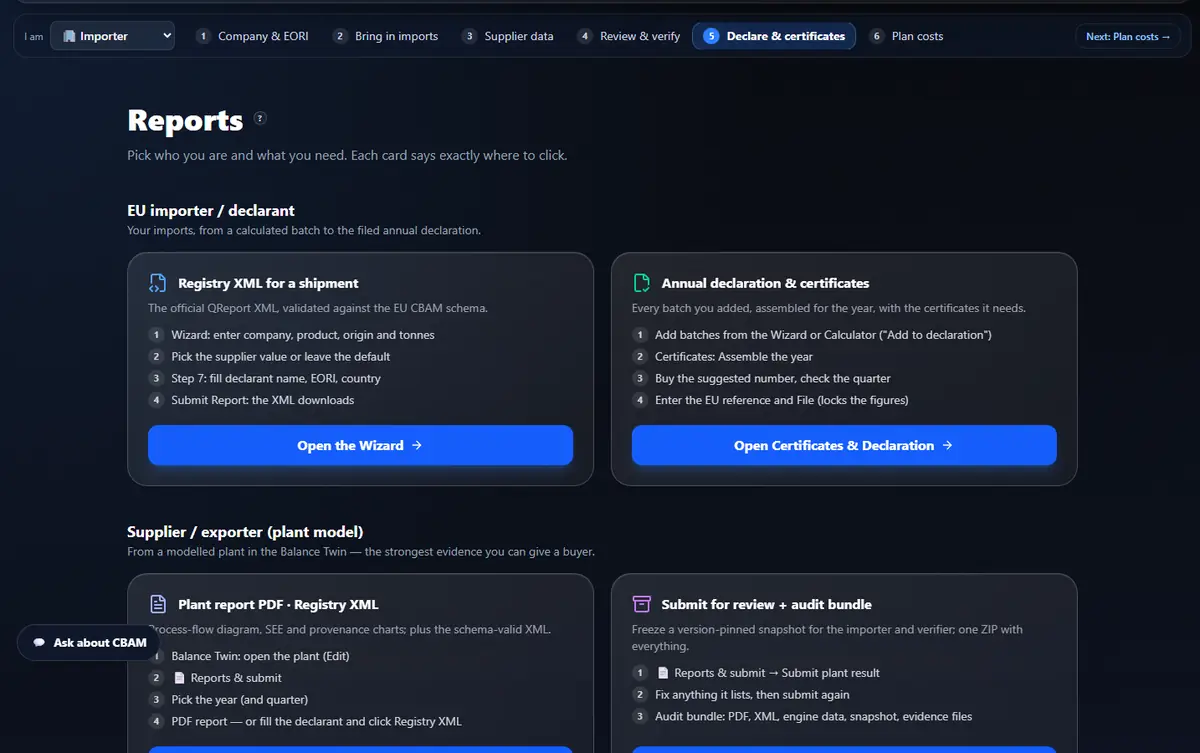
Task: Go to step 2 Bring in imports
Action: coord(386,36)
